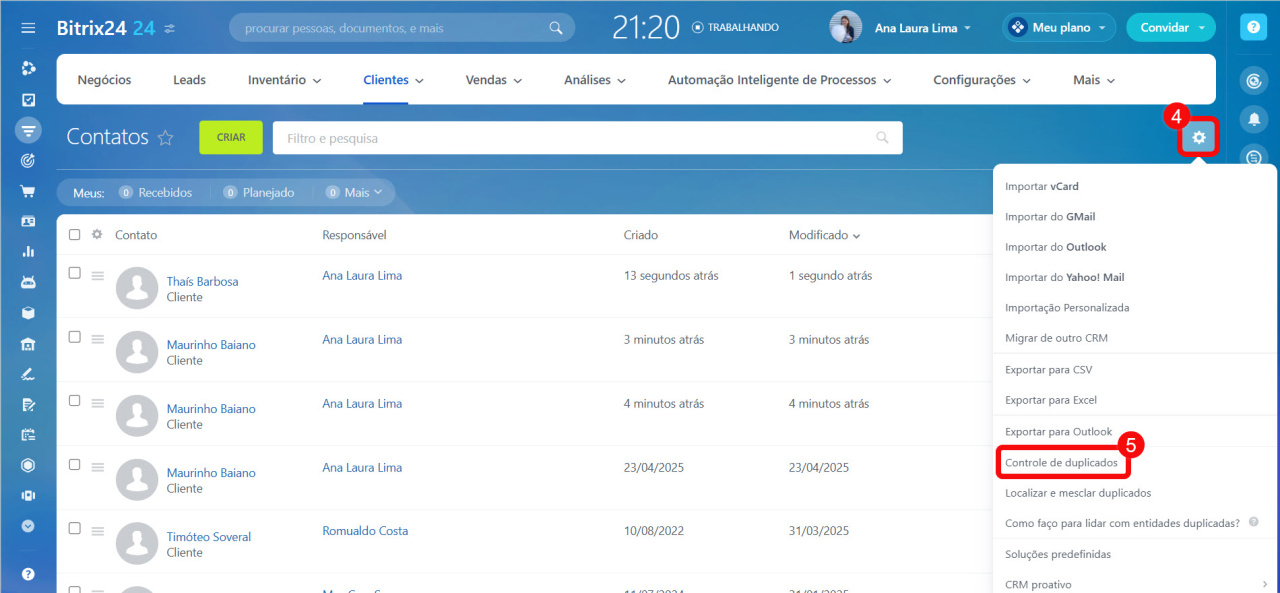
Task: Expand the Mais counter filter
Action: pos(354,192)
